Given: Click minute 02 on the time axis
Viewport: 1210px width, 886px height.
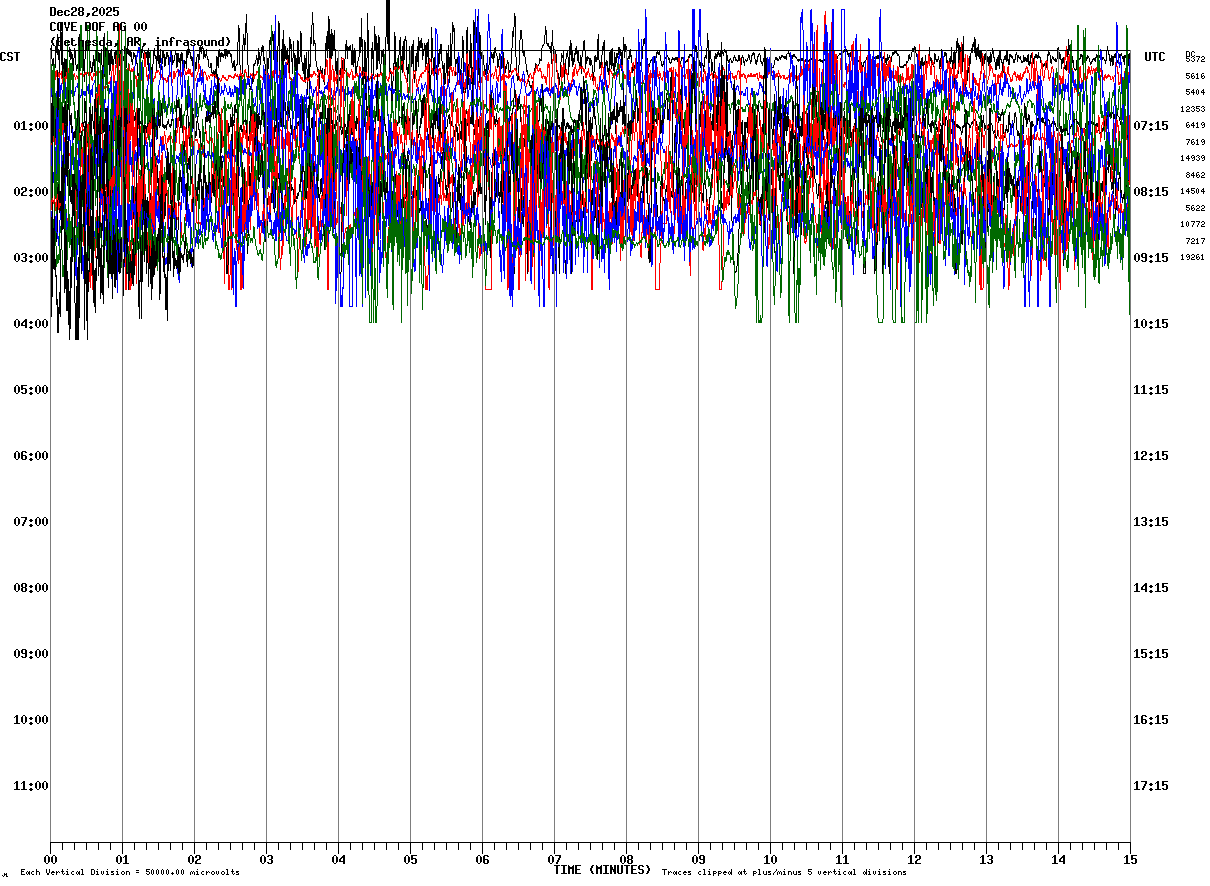Looking at the screenshot, I should pyautogui.click(x=194, y=860).
